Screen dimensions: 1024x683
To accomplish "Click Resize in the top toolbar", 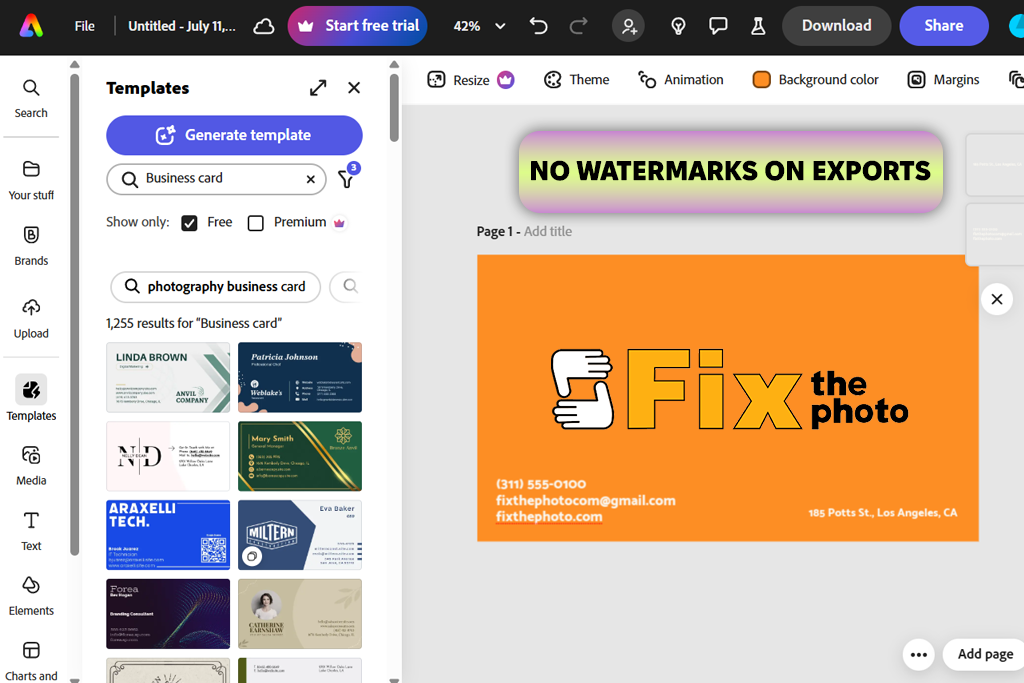I will coord(470,80).
